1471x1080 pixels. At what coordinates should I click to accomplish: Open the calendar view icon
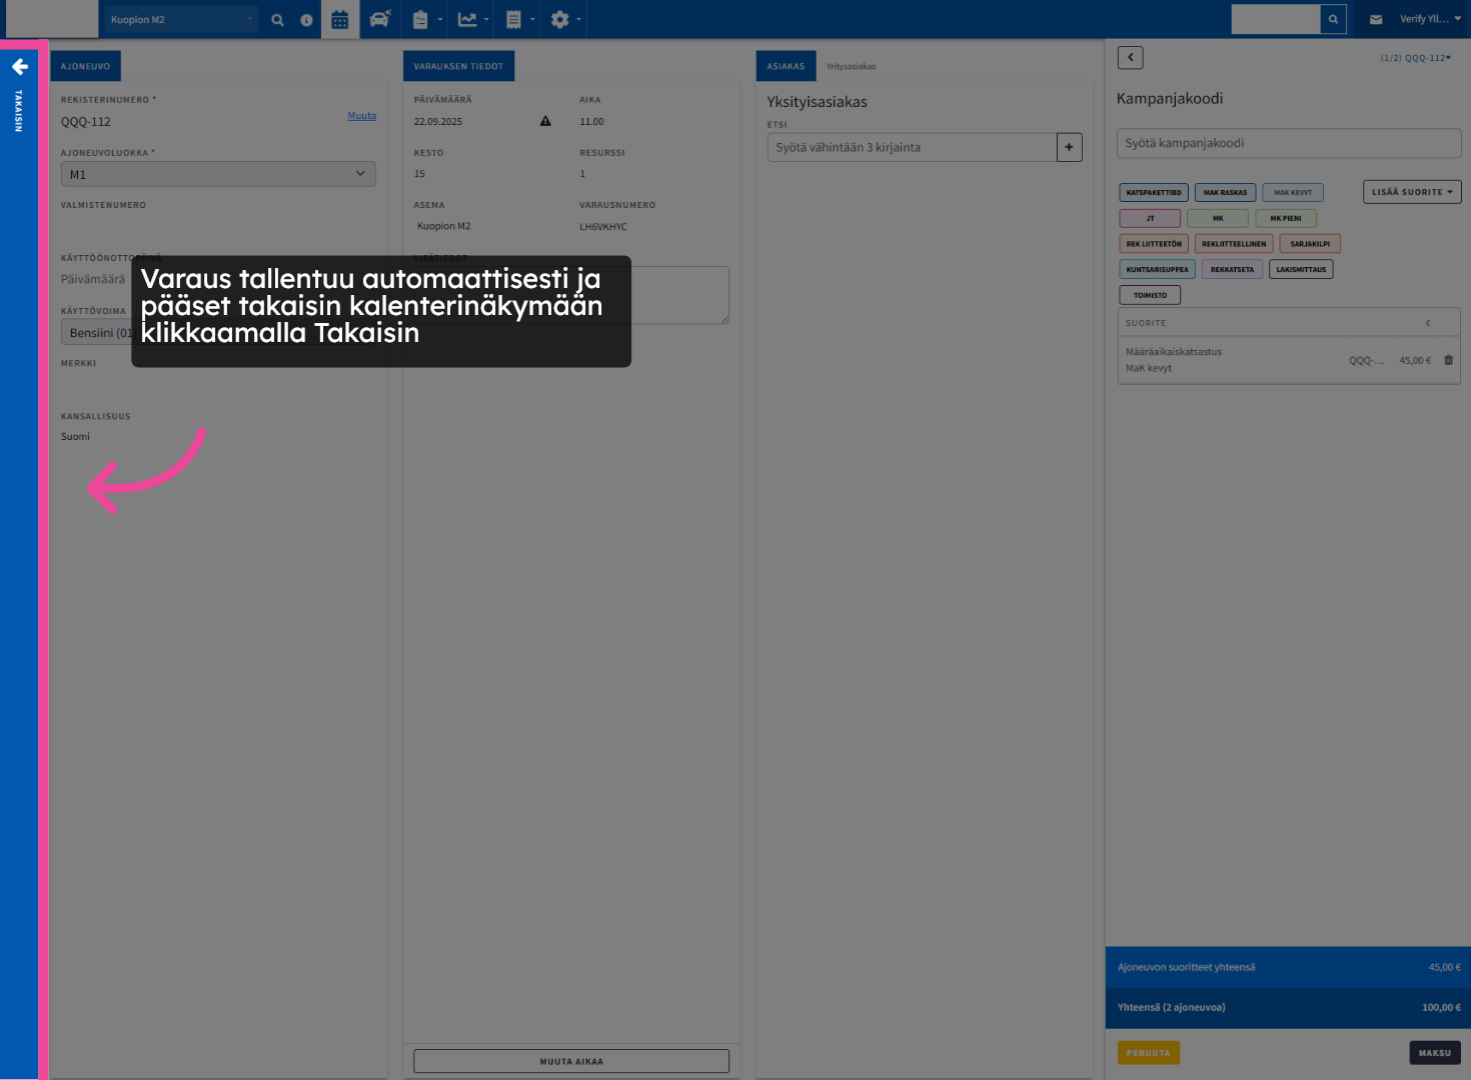click(x=340, y=20)
